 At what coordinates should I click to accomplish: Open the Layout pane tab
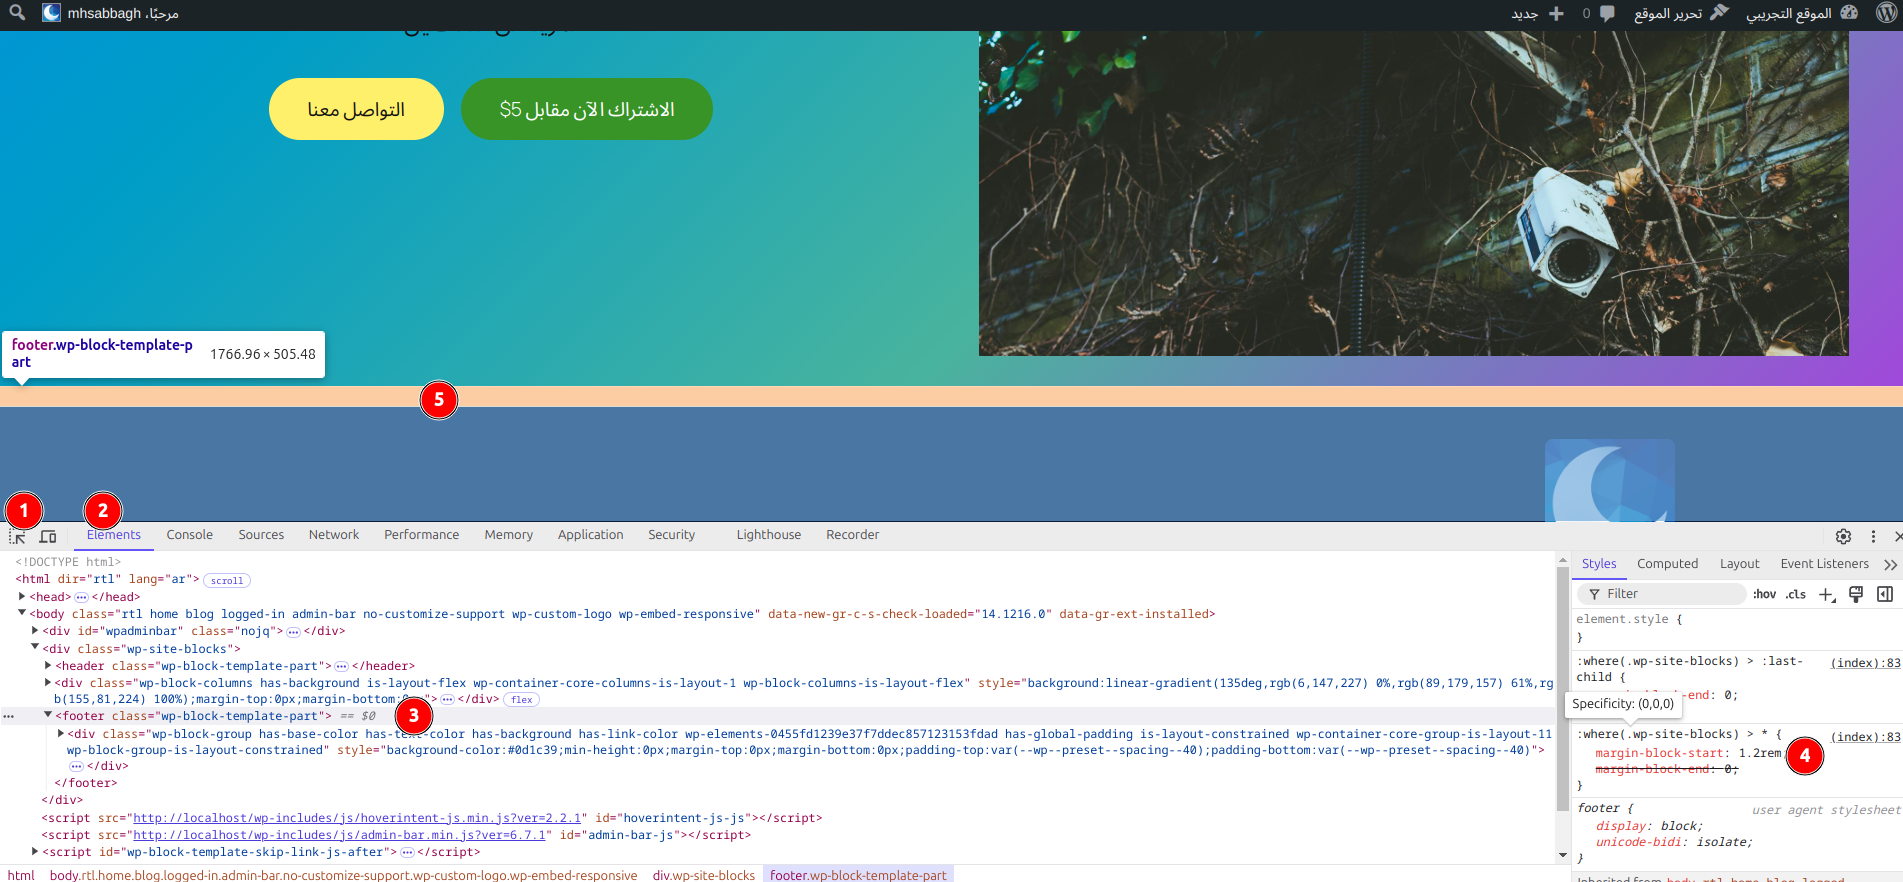pyautogui.click(x=1740, y=564)
